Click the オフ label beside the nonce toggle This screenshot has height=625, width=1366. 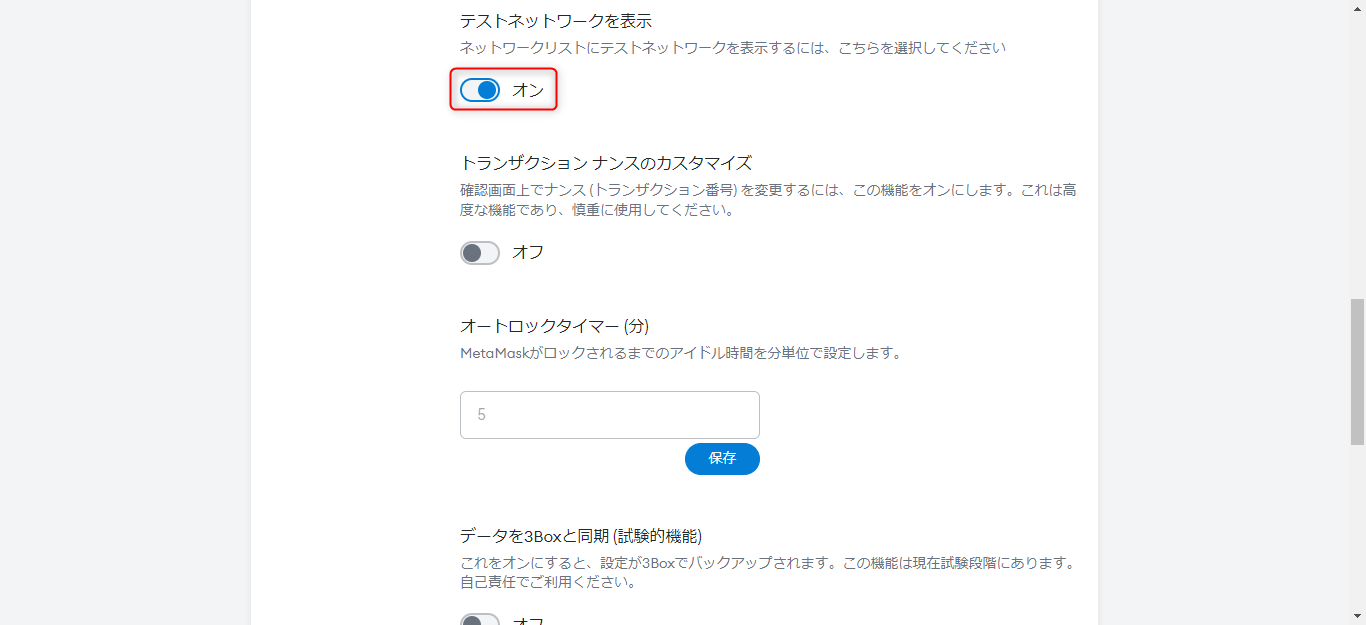[x=528, y=252]
